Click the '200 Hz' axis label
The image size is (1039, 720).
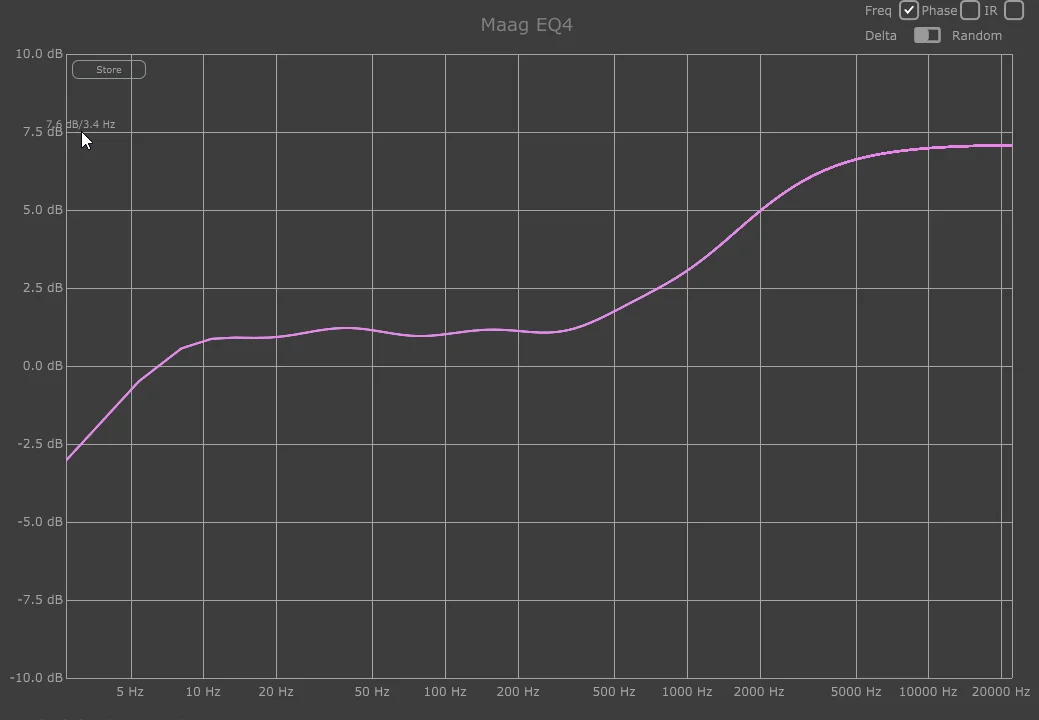point(518,692)
